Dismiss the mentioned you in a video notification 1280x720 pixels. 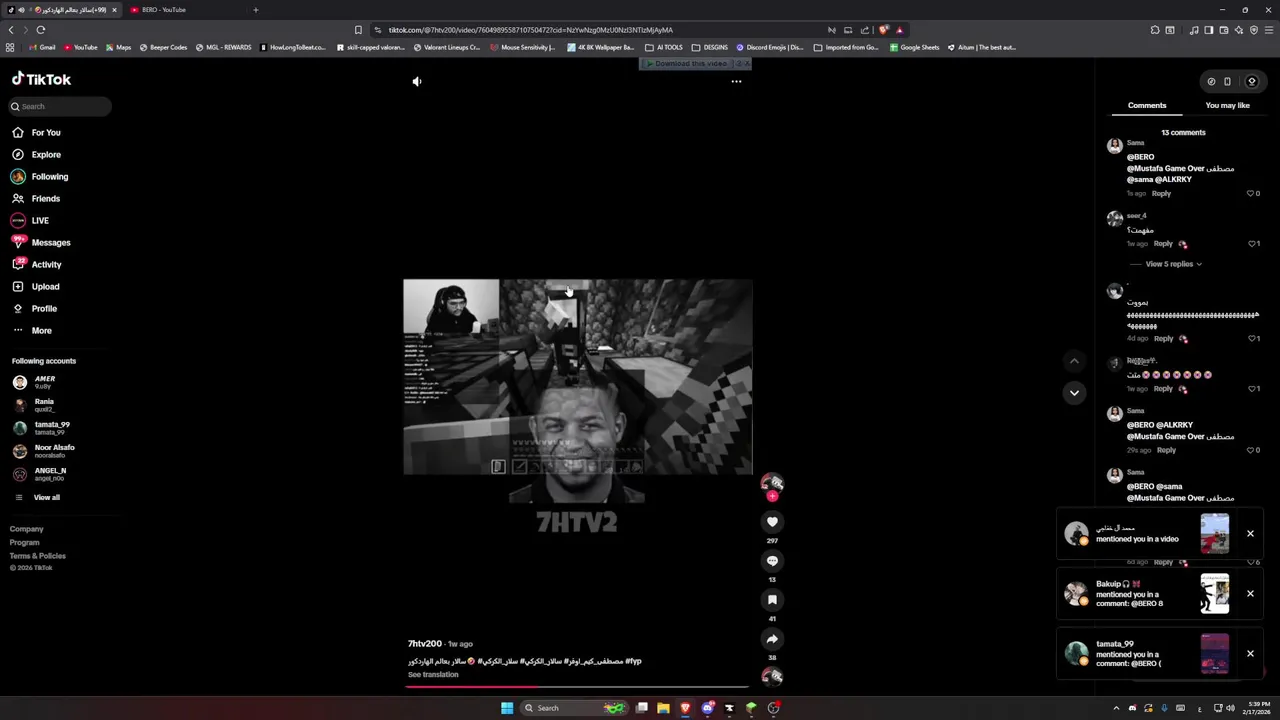tap(1250, 533)
